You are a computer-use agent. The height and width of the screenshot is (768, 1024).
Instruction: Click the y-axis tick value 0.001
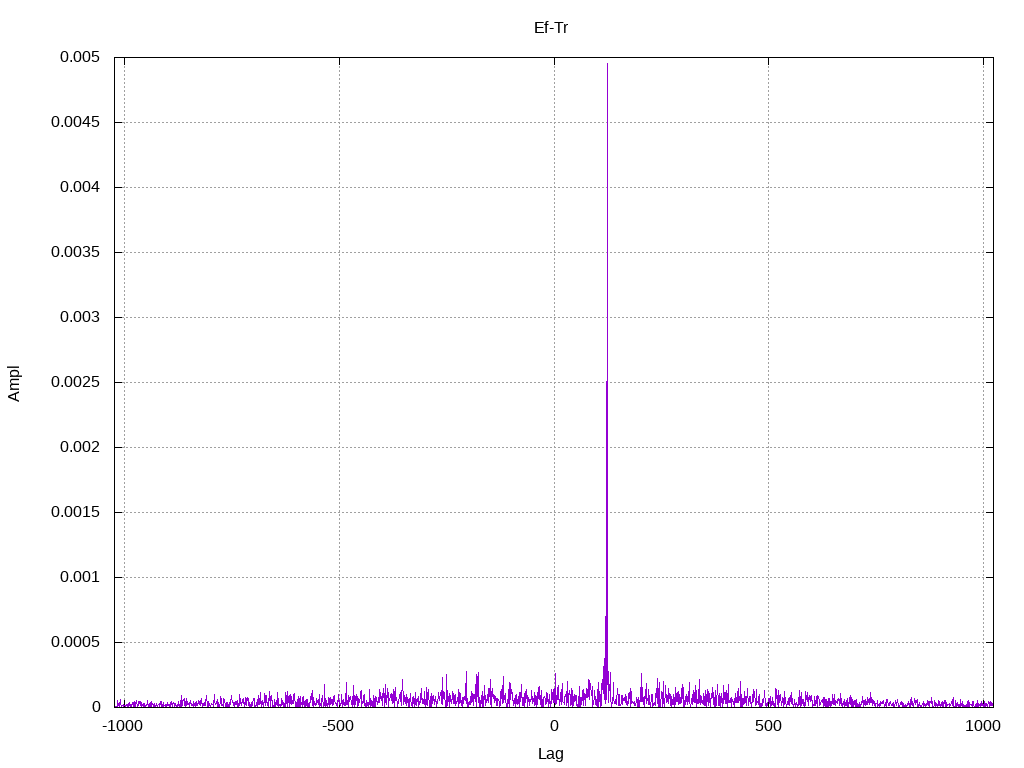pos(80,577)
